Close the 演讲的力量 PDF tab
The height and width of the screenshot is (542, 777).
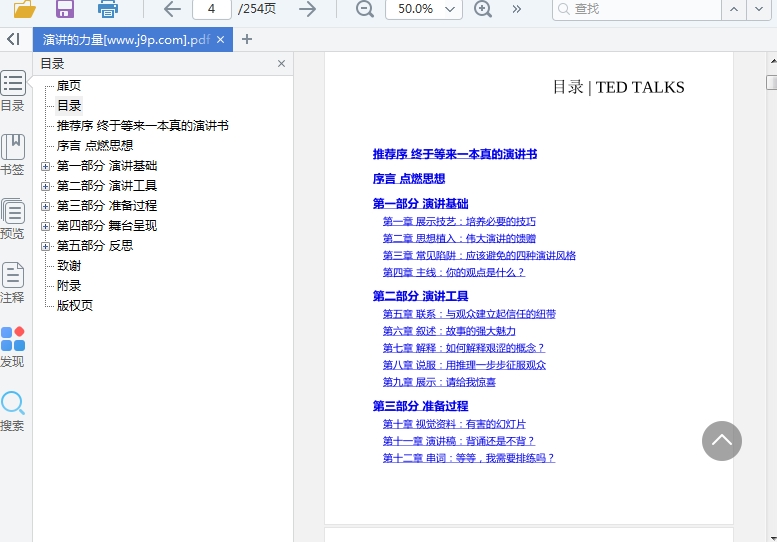[221, 40]
